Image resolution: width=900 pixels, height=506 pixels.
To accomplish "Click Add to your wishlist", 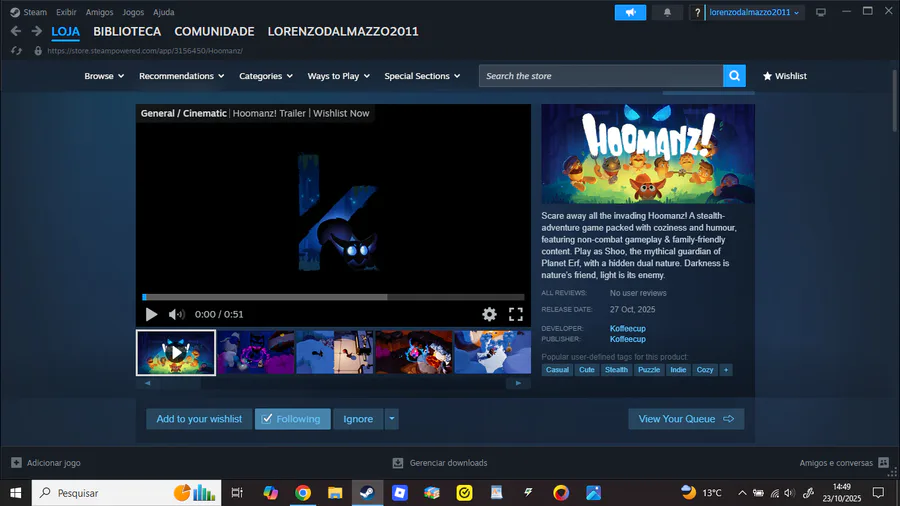I will coord(199,419).
